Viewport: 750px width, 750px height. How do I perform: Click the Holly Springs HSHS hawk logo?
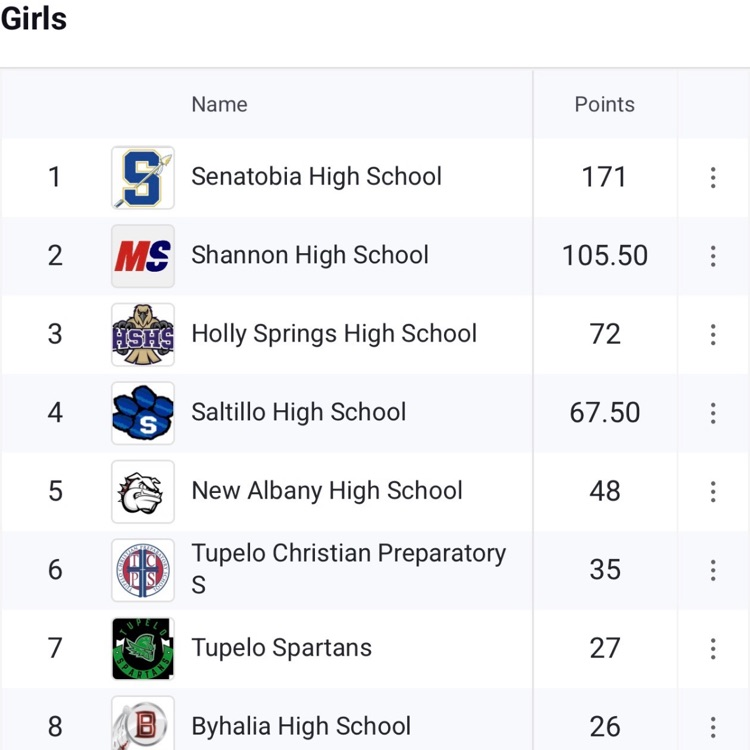143,335
